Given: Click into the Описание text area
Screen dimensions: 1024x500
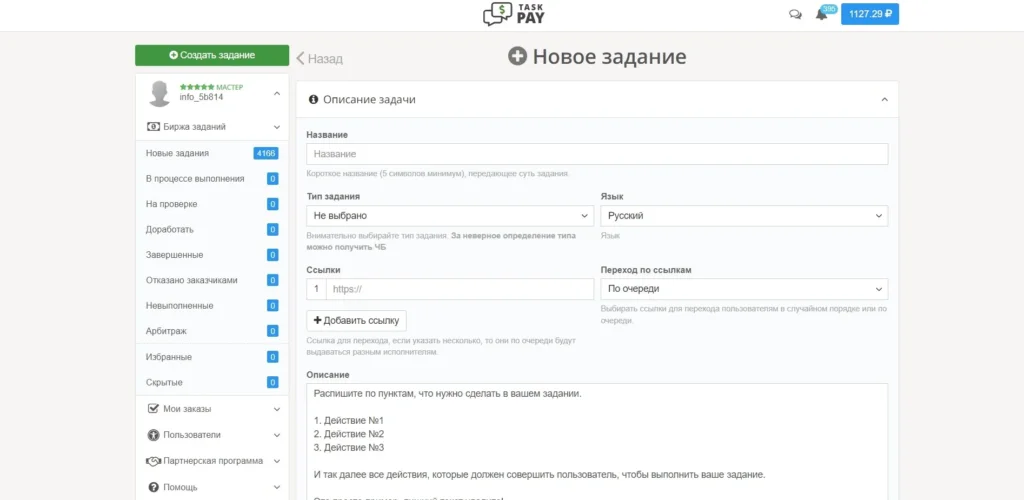Looking at the screenshot, I should [x=597, y=441].
